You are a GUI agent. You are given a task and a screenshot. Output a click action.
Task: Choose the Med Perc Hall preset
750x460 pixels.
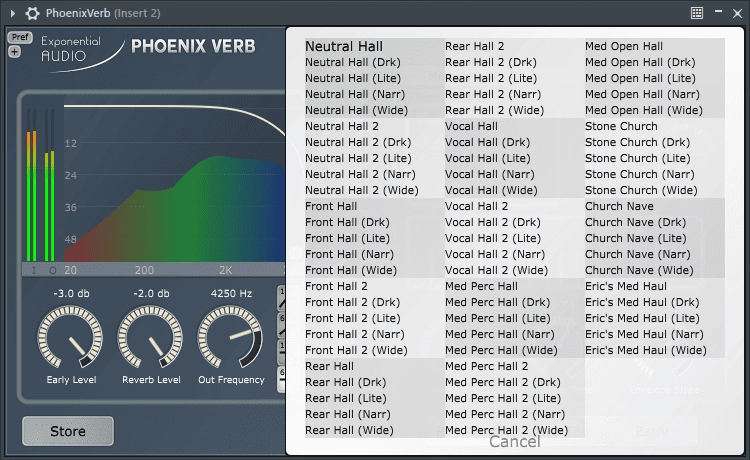point(482,286)
